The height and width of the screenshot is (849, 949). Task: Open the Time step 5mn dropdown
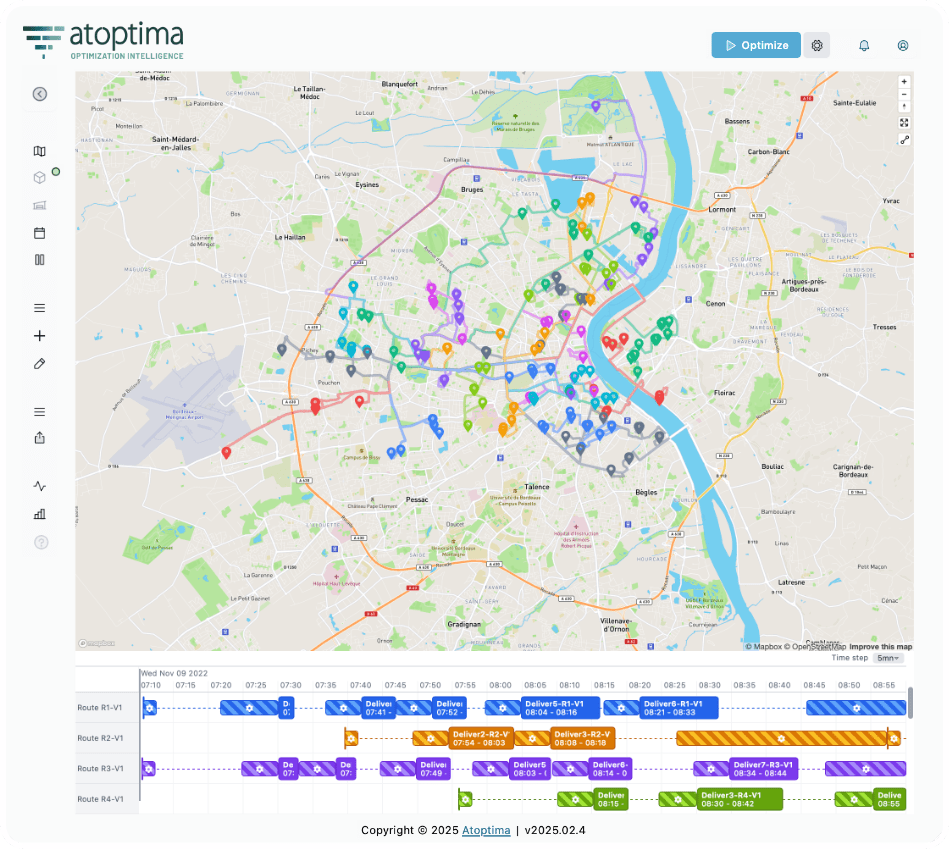click(x=888, y=658)
